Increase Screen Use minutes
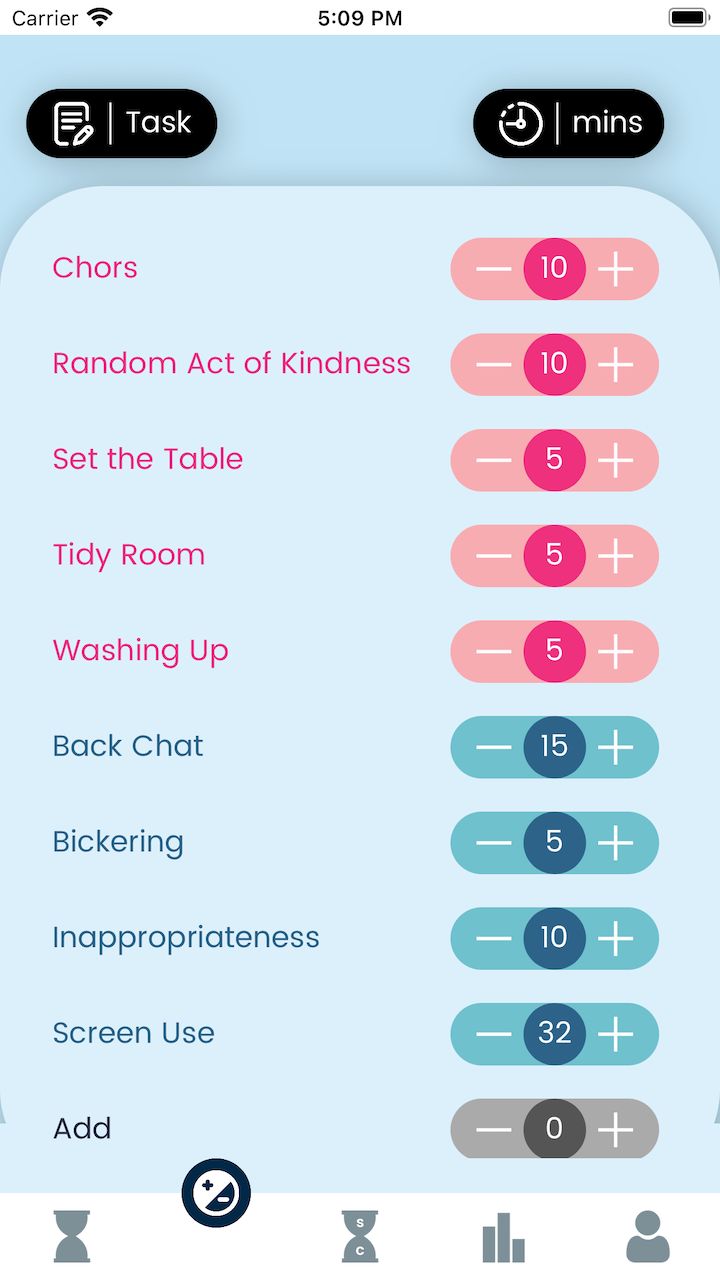 pos(616,1034)
